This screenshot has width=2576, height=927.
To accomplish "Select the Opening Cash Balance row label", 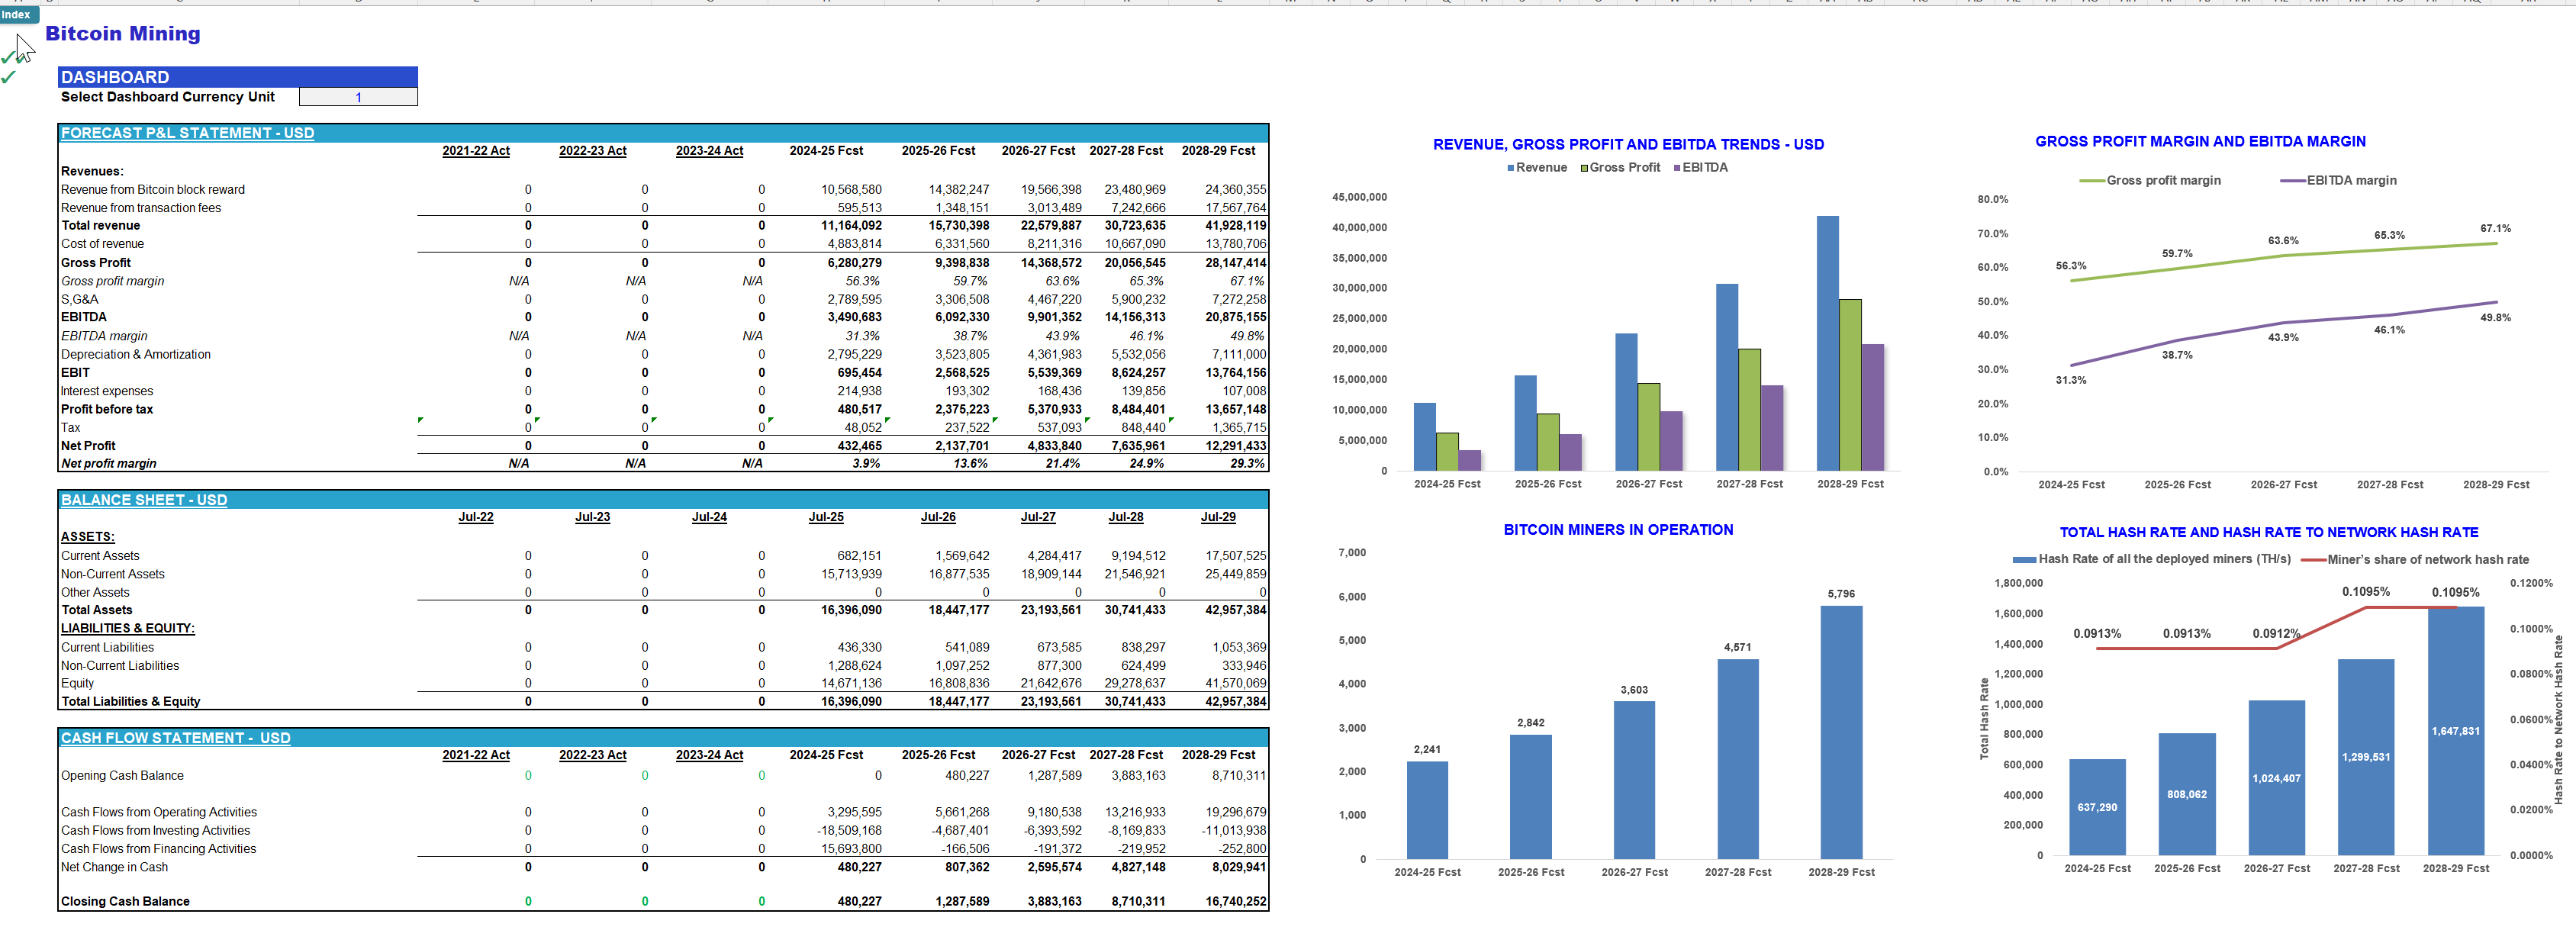I will (x=122, y=776).
